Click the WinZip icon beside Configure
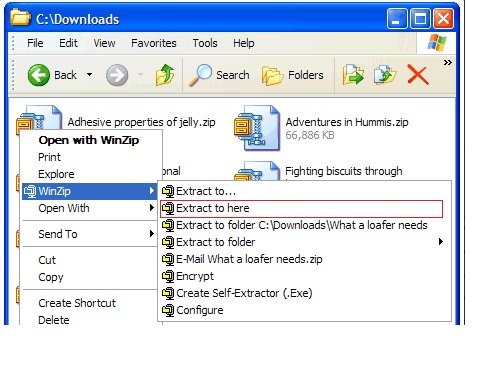 (x=168, y=310)
